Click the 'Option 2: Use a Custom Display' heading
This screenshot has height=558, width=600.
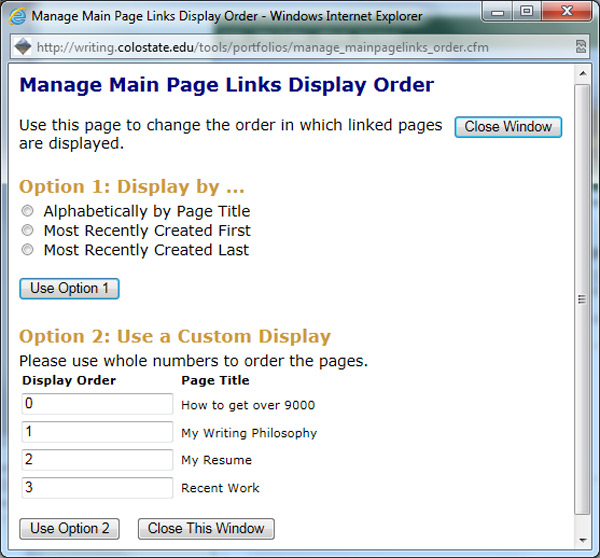175,337
